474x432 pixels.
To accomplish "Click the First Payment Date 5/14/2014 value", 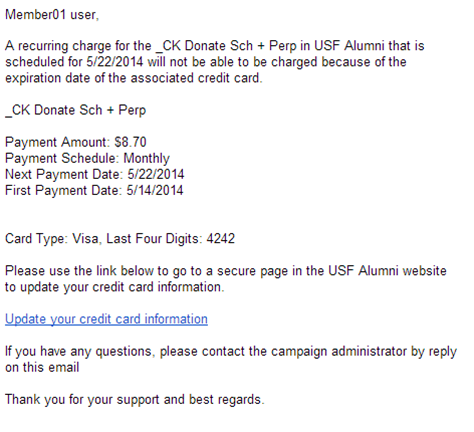I will pyautogui.click(x=155, y=190).
